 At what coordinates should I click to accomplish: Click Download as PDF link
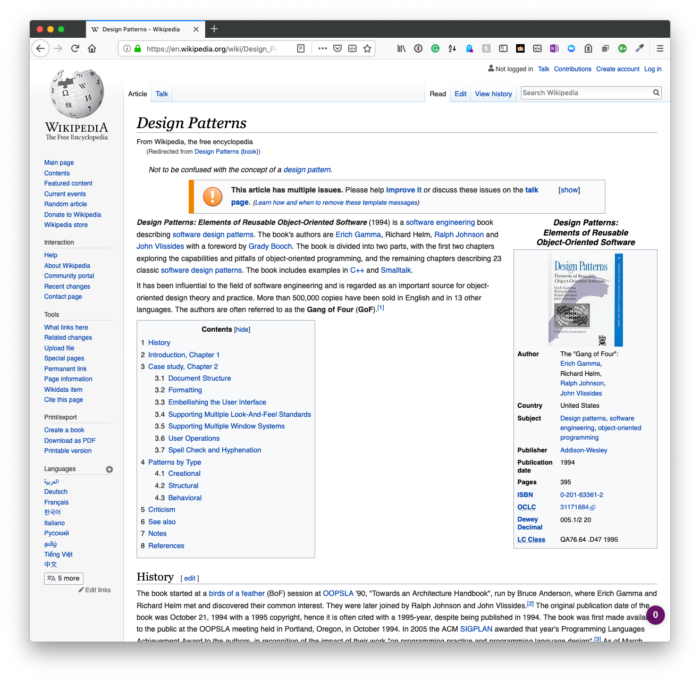tap(70, 440)
